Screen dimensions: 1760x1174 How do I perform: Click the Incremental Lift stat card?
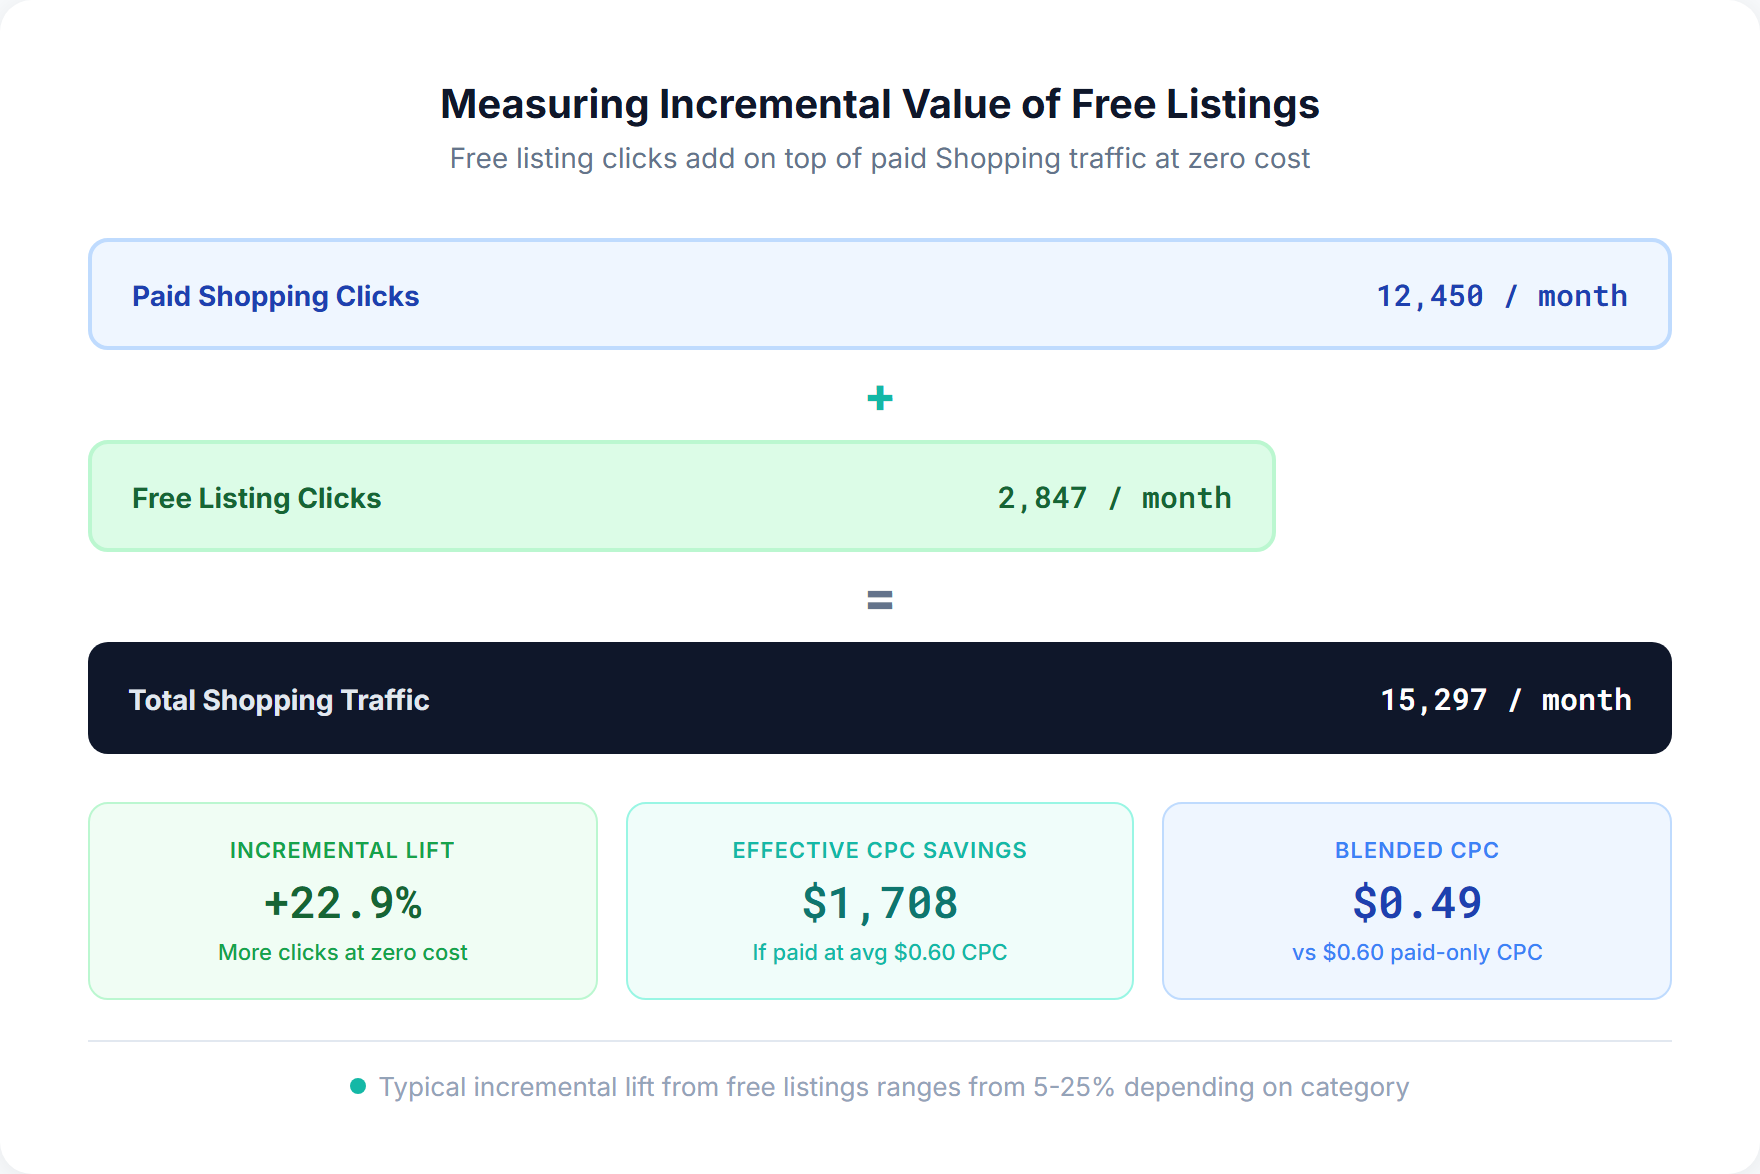click(342, 900)
